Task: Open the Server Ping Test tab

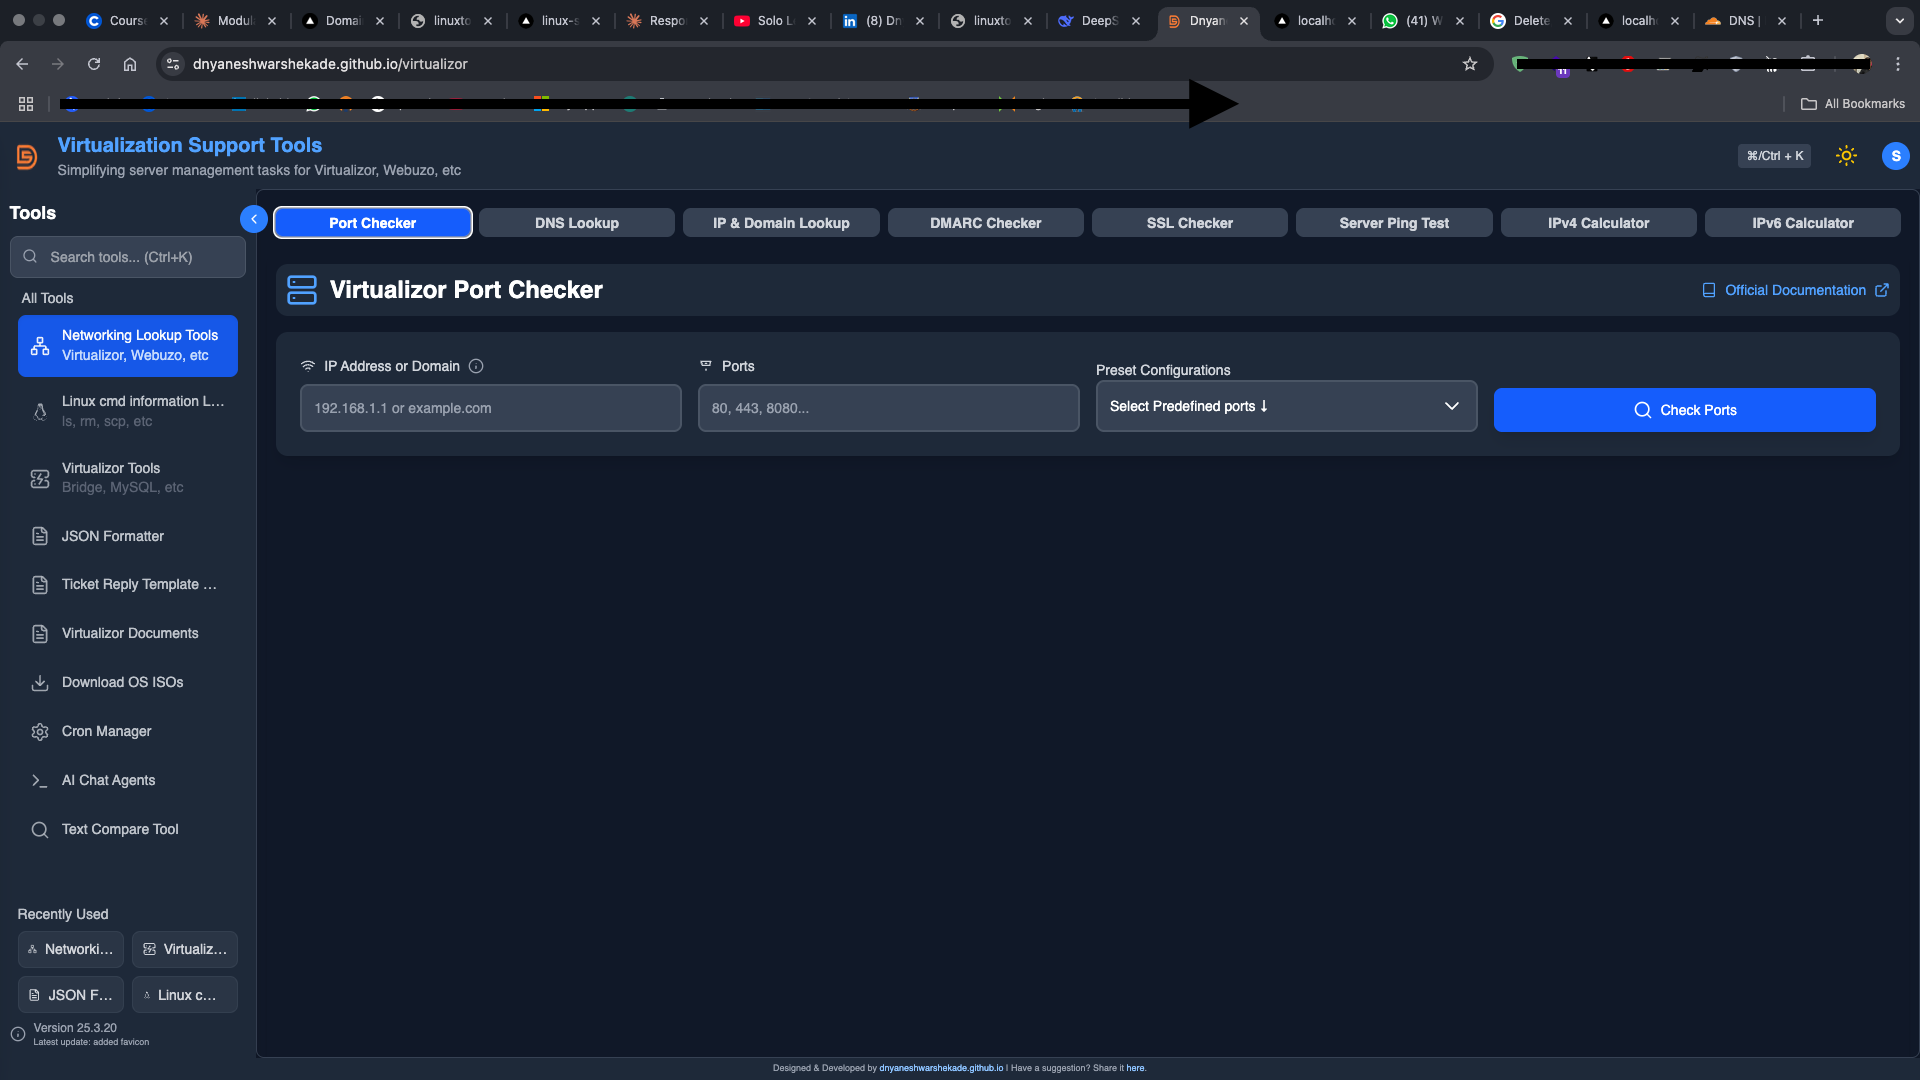Action: click(x=1394, y=223)
